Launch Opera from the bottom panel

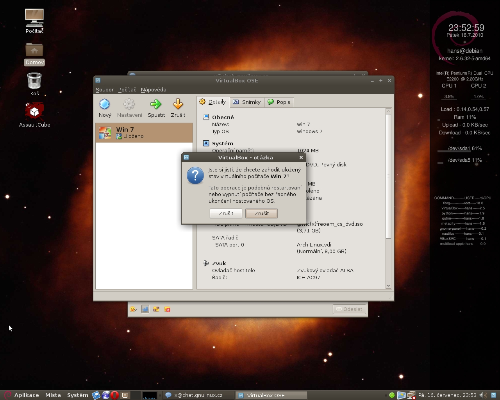coord(115,395)
